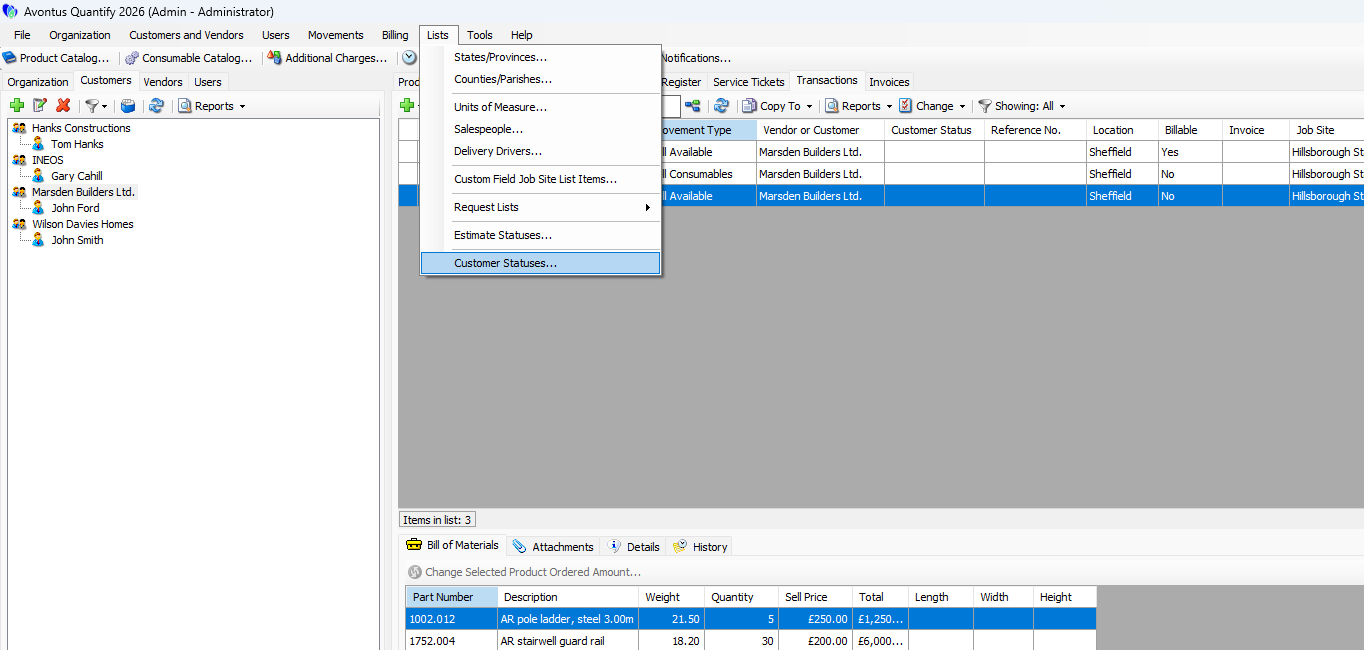
Task: Open the Billing menu
Action: 395,35
